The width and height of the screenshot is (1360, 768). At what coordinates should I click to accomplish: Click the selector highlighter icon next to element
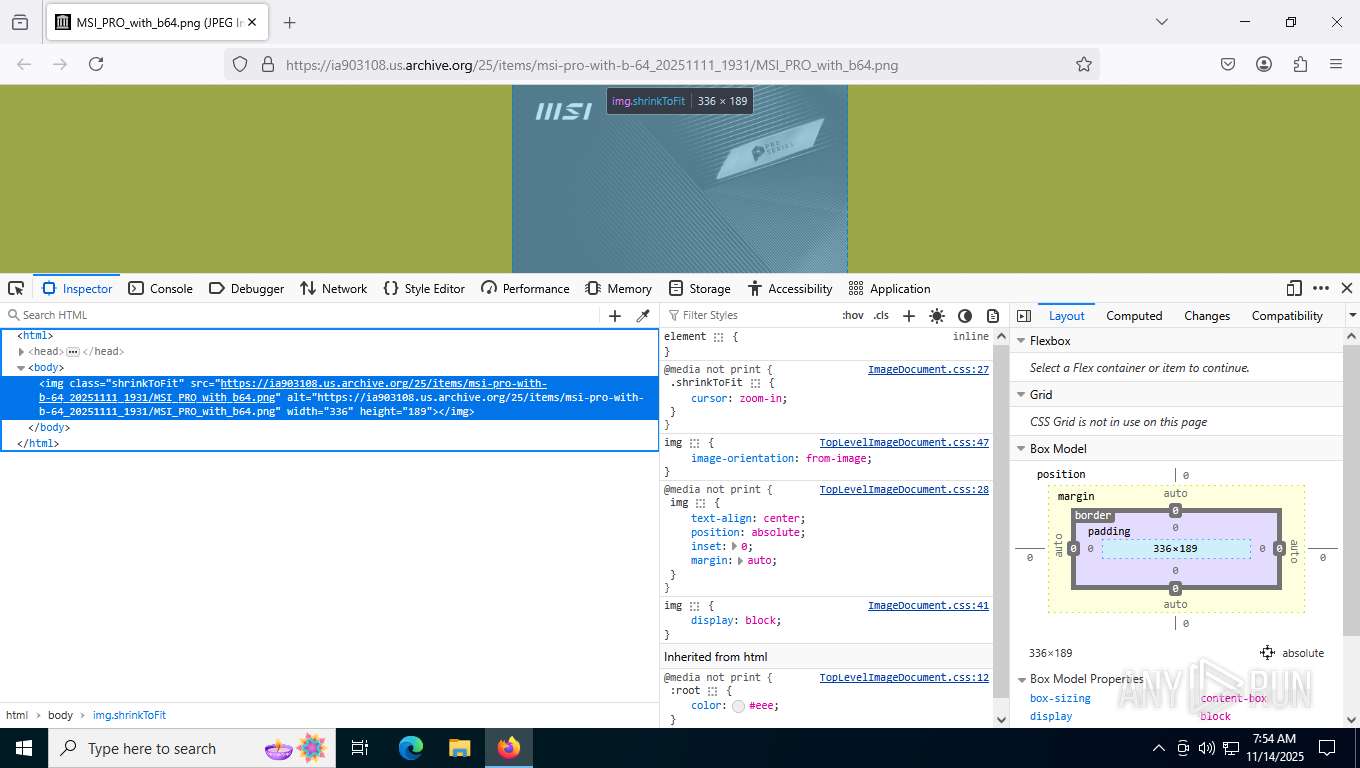pos(718,337)
